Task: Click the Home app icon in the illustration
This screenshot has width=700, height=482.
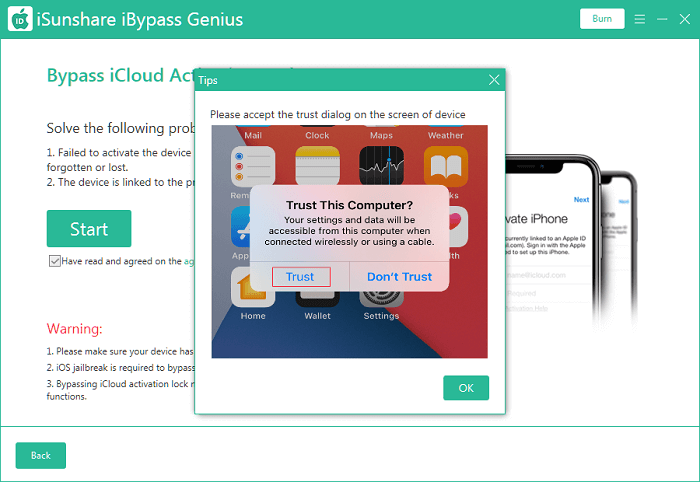Action: pos(253,288)
